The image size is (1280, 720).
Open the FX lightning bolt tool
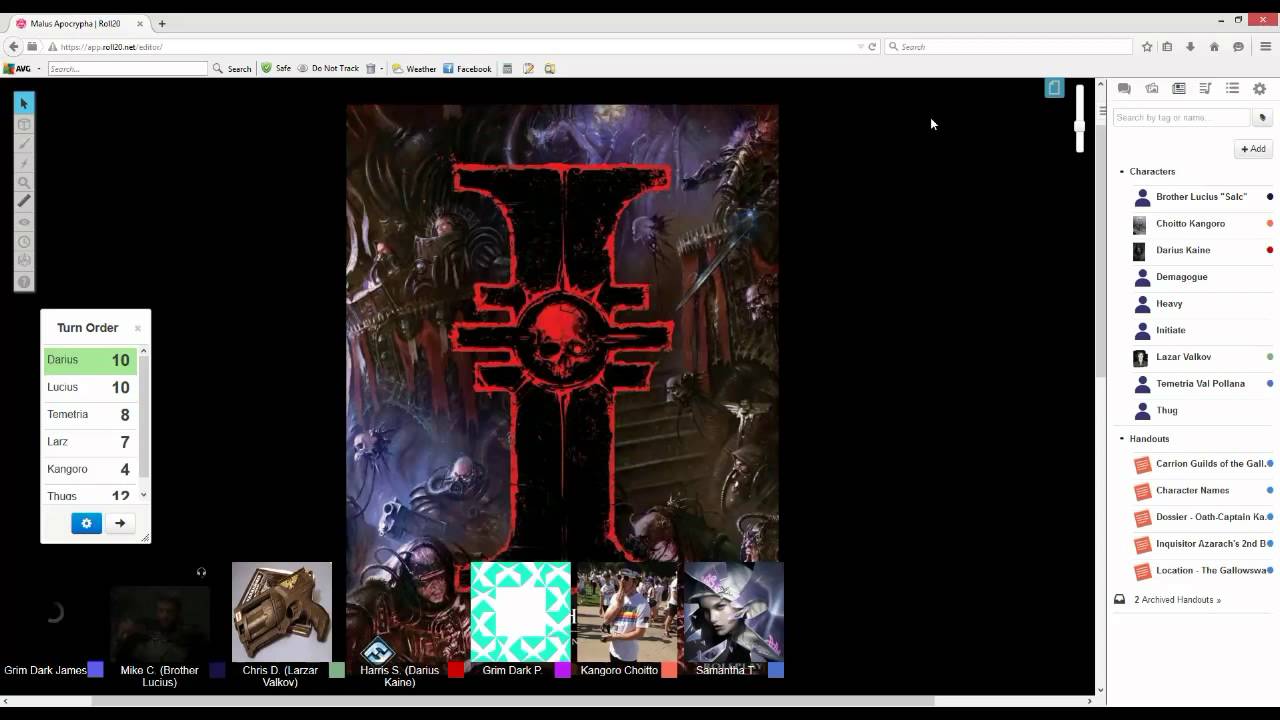(24, 163)
